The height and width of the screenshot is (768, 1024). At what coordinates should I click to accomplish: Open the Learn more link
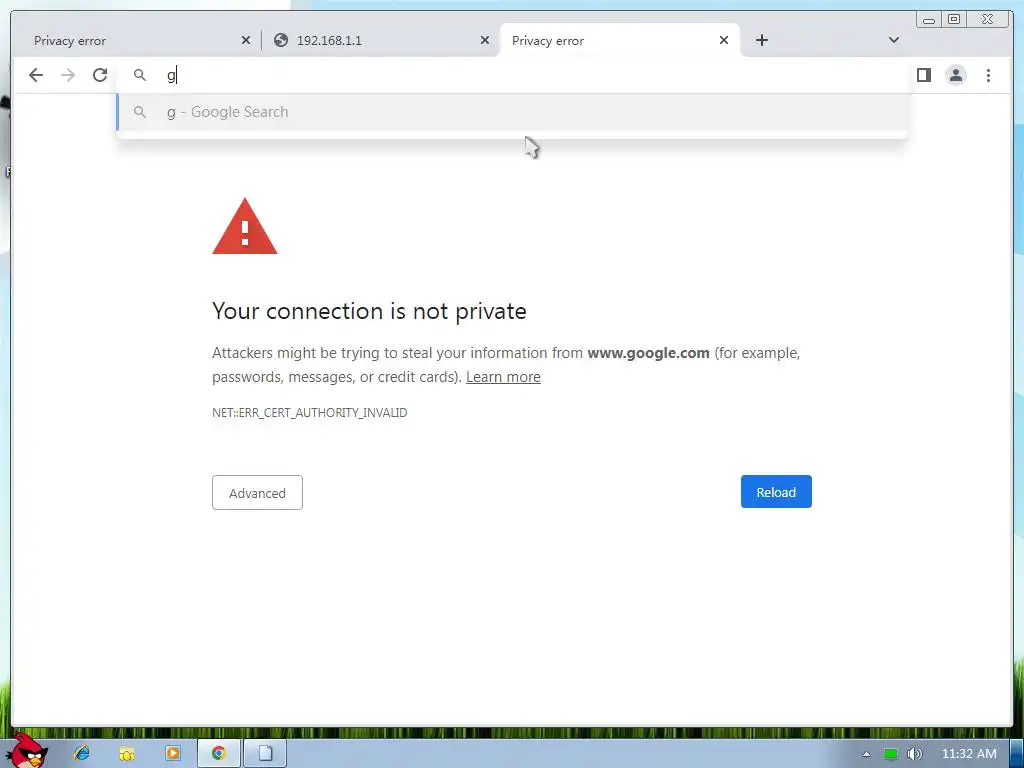[503, 377]
